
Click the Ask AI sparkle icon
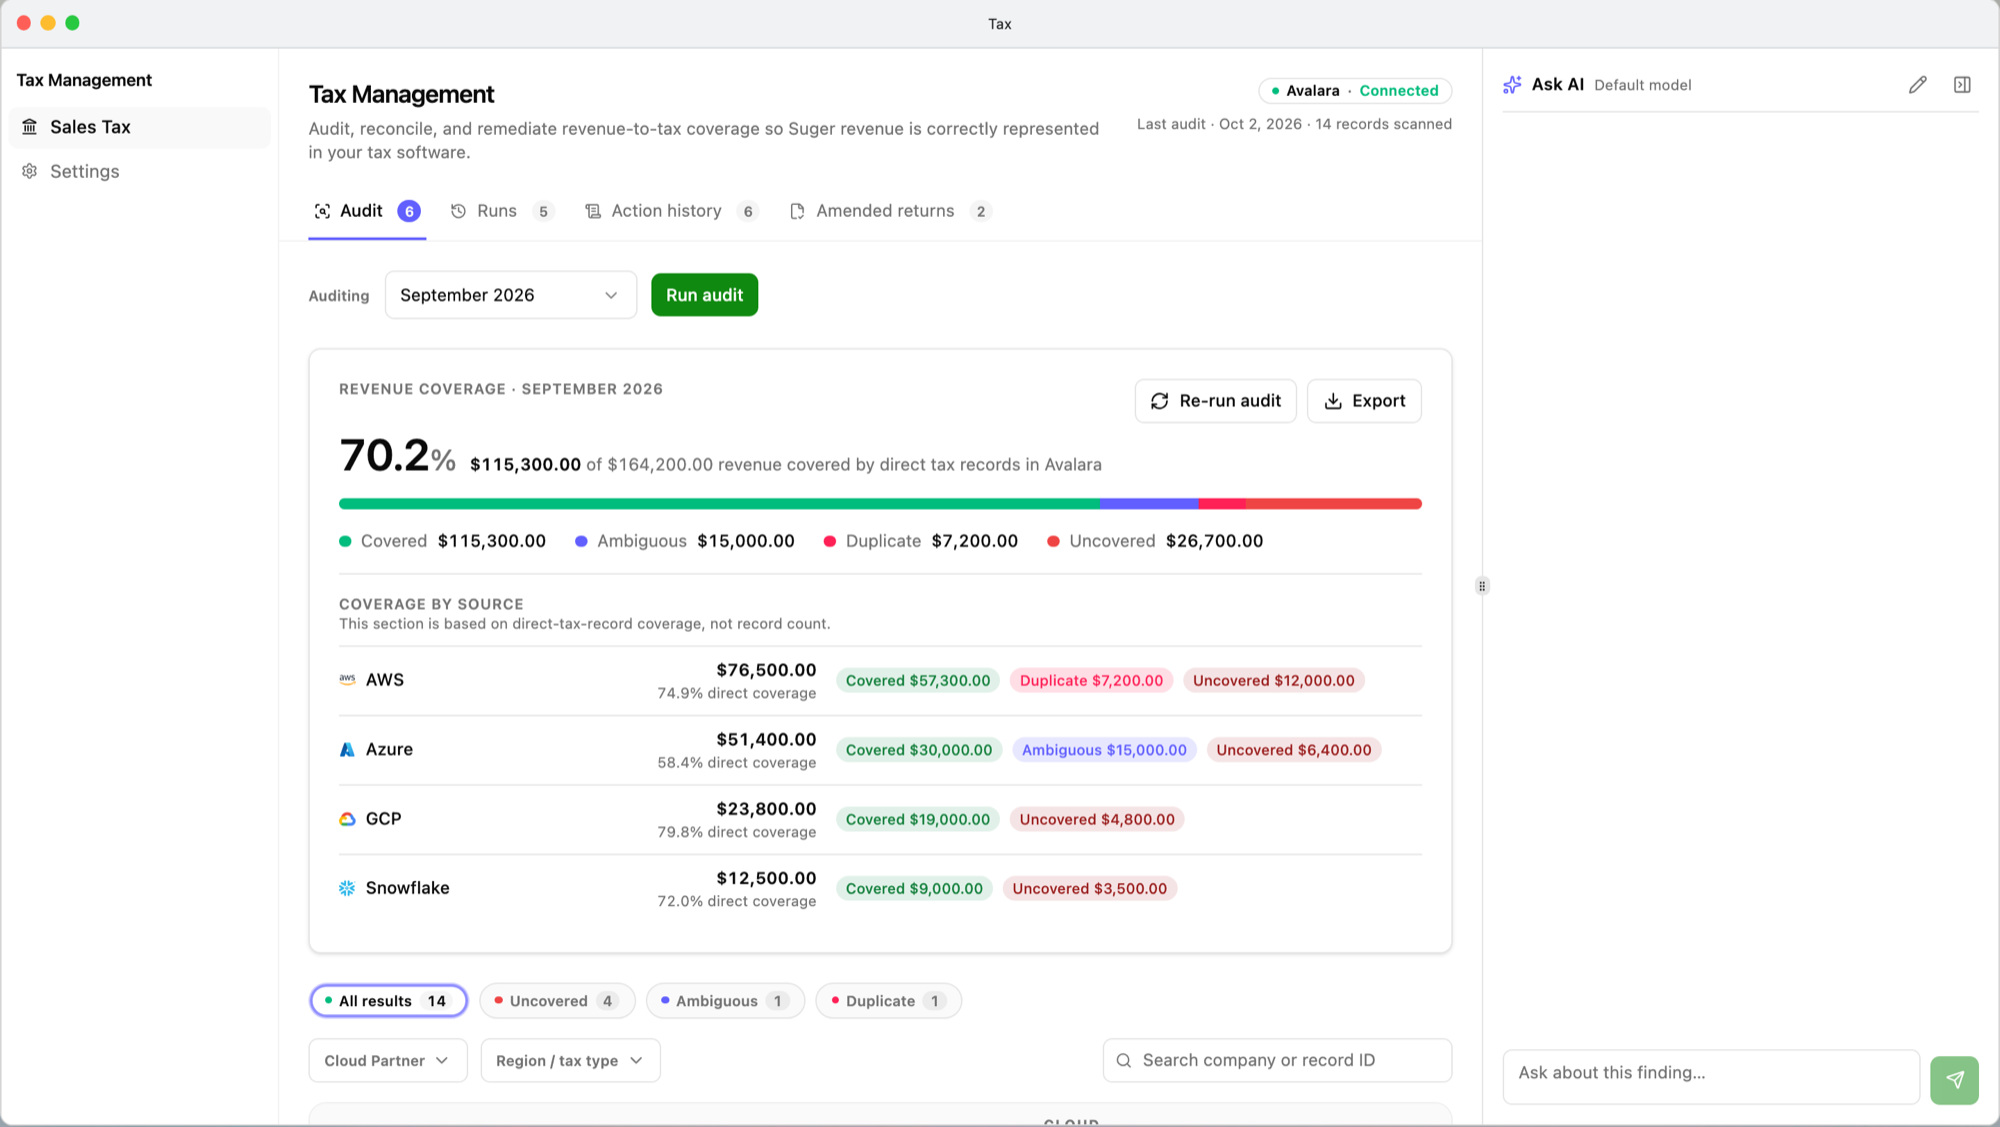pyautogui.click(x=1512, y=85)
